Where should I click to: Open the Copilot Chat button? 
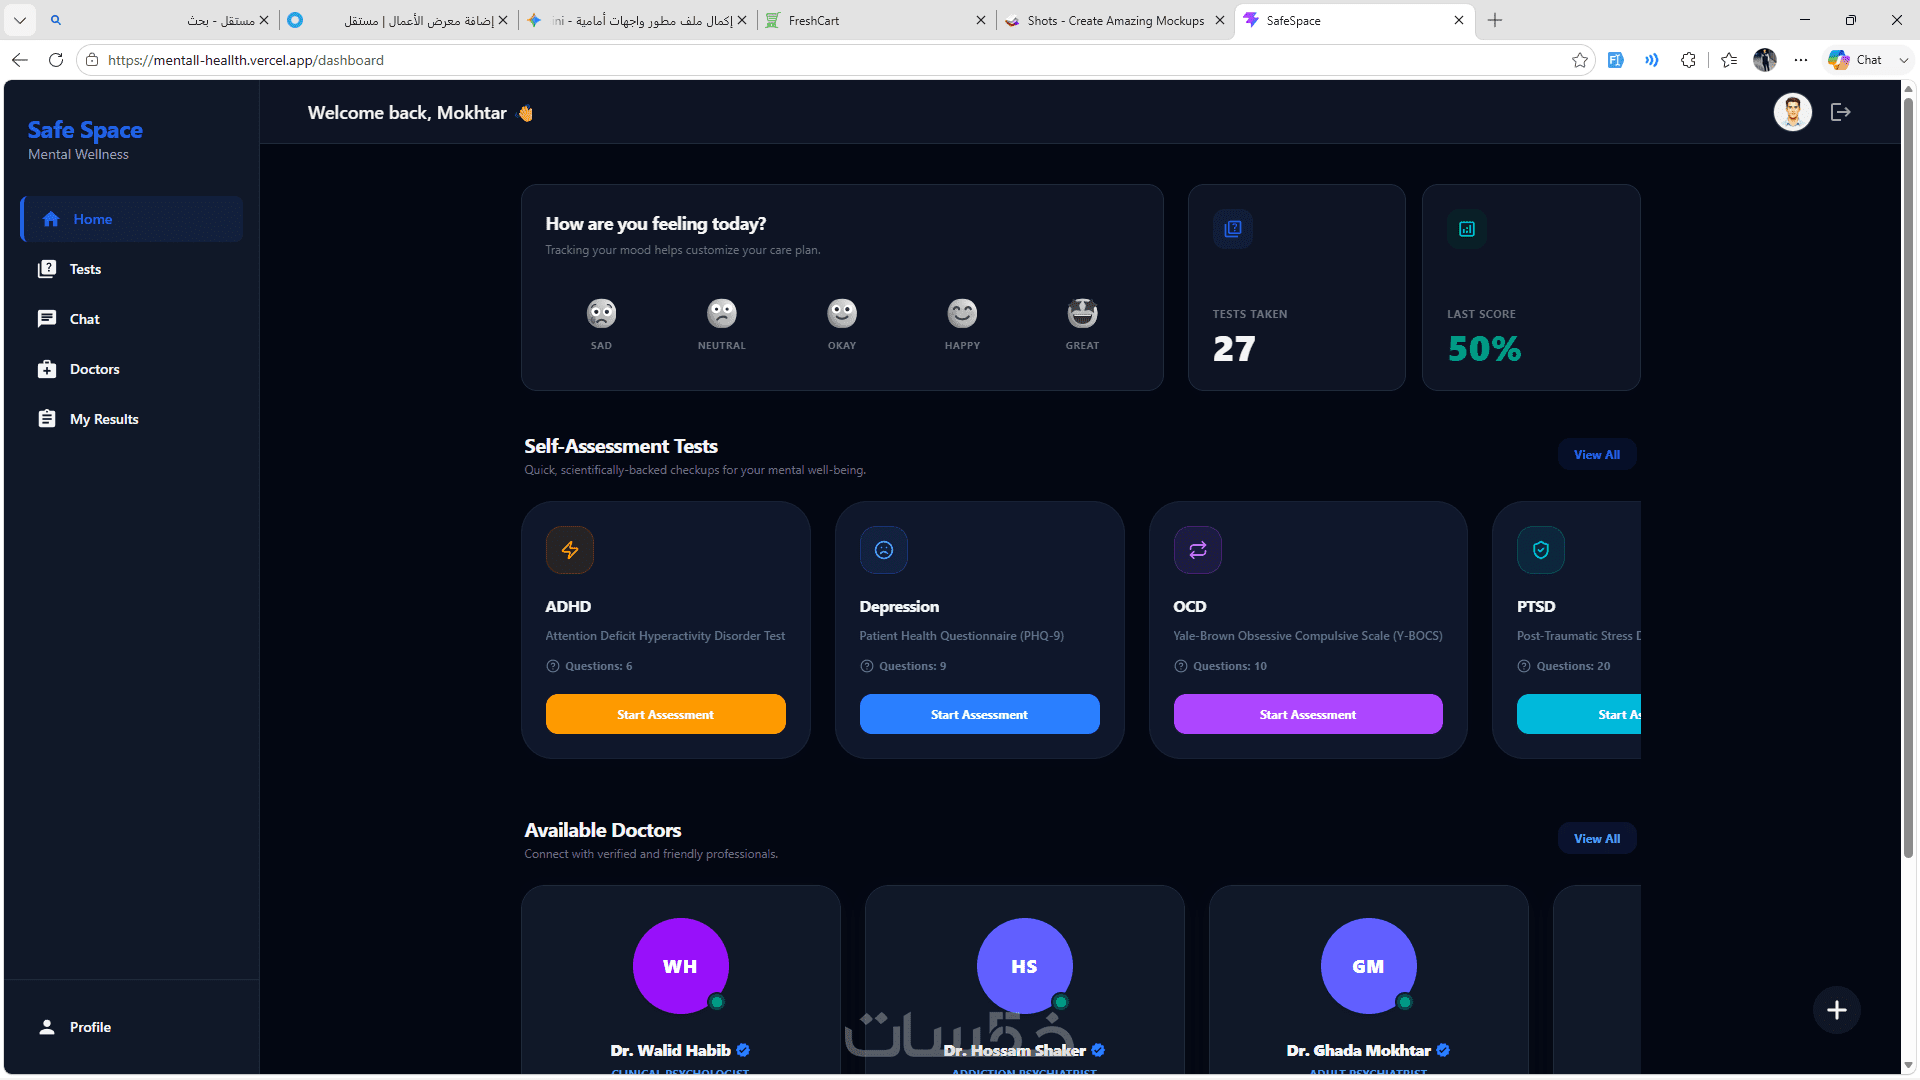(1856, 60)
